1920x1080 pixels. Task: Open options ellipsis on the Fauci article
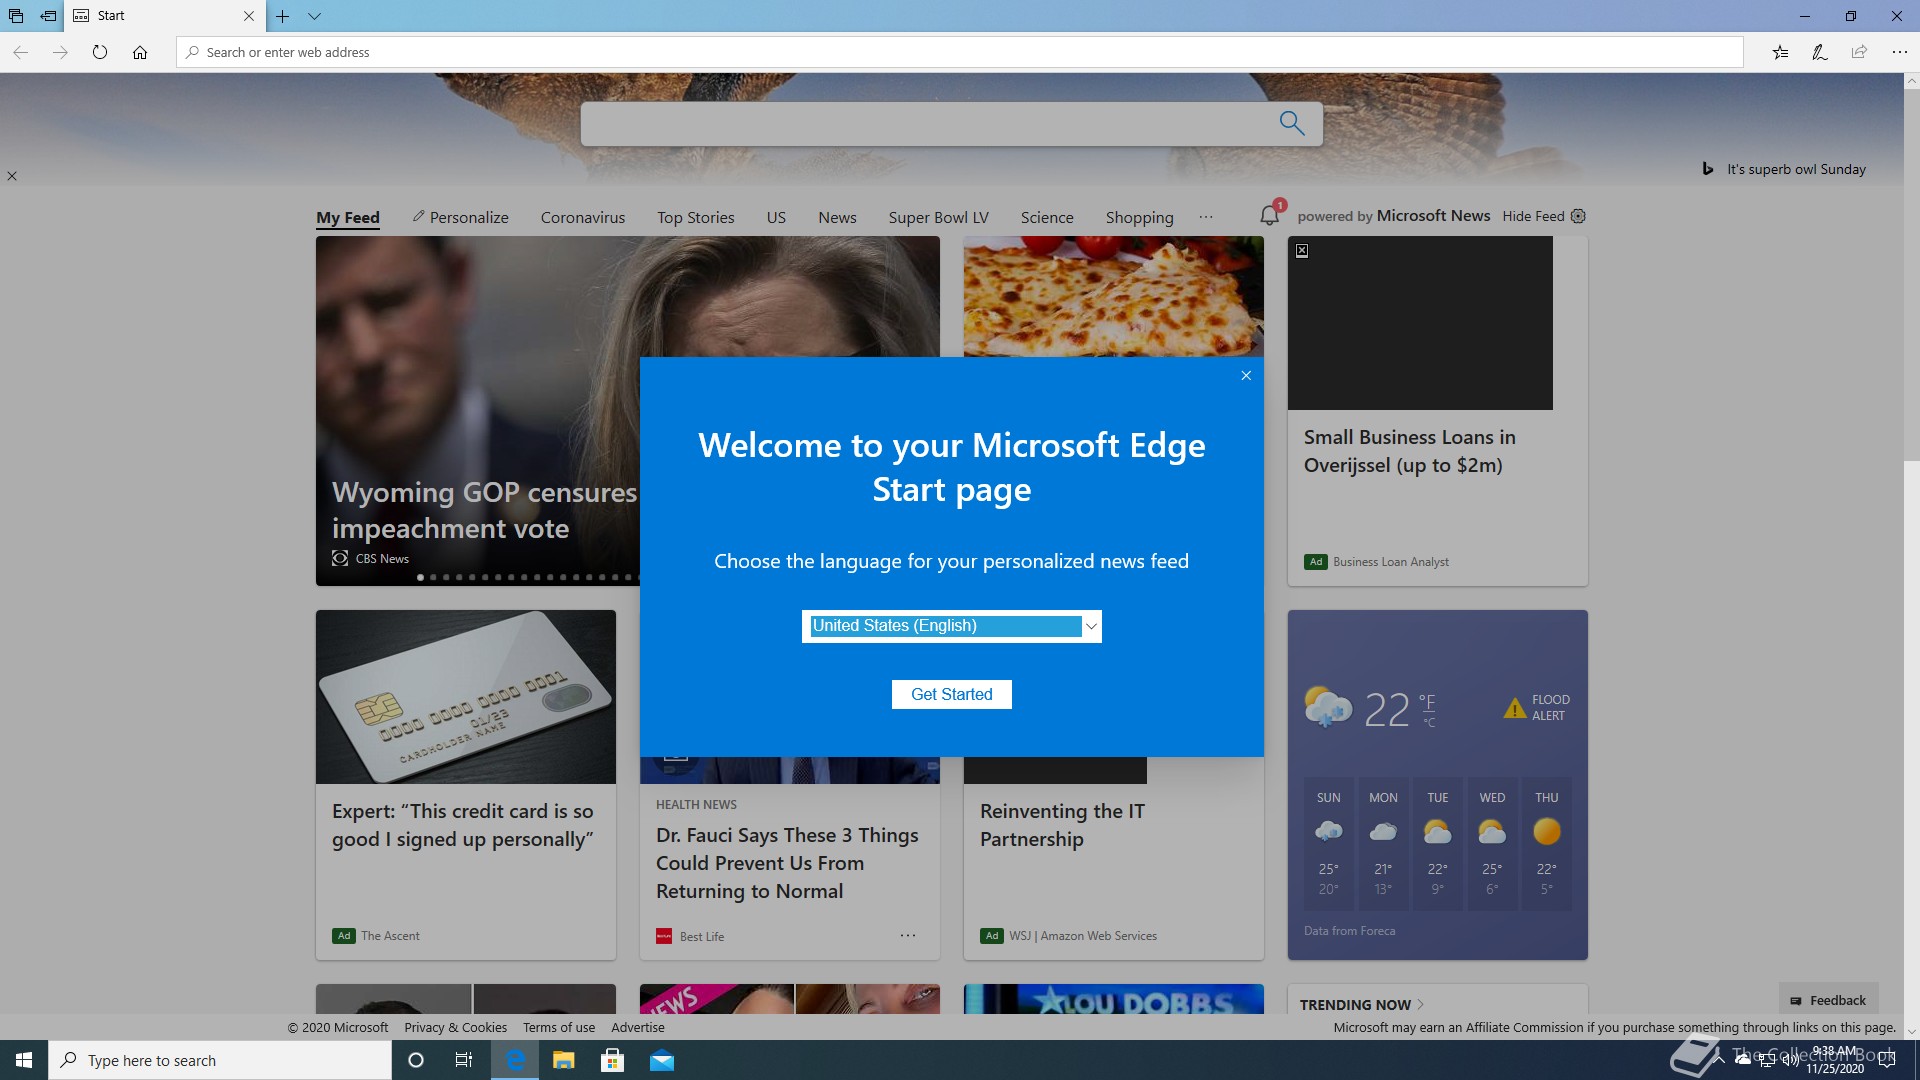908,936
